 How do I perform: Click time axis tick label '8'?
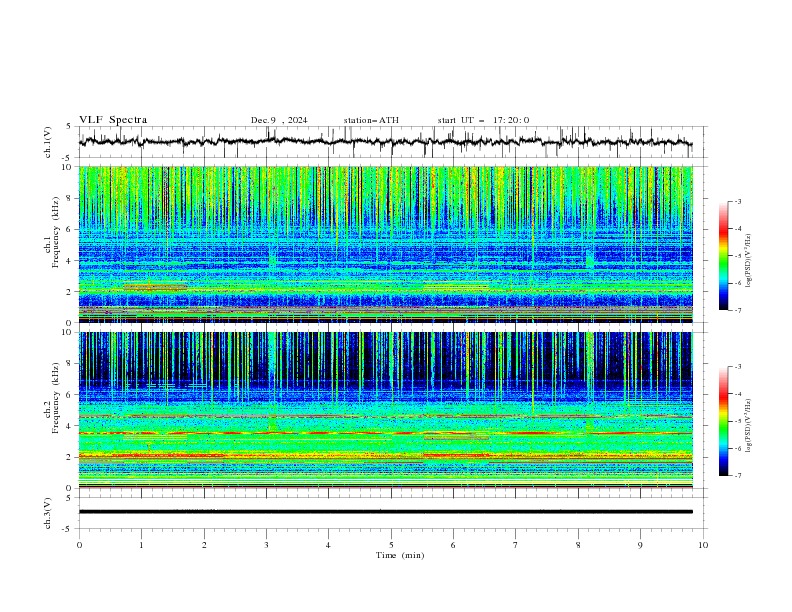(x=578, y=545)
